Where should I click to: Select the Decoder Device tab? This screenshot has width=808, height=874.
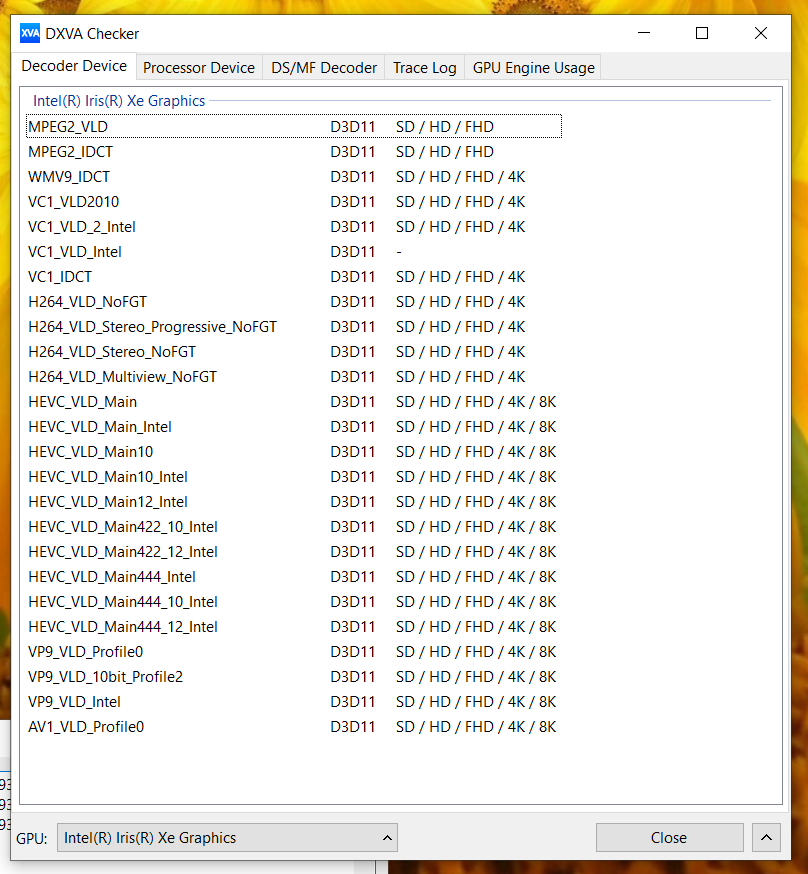pos(74,66)
